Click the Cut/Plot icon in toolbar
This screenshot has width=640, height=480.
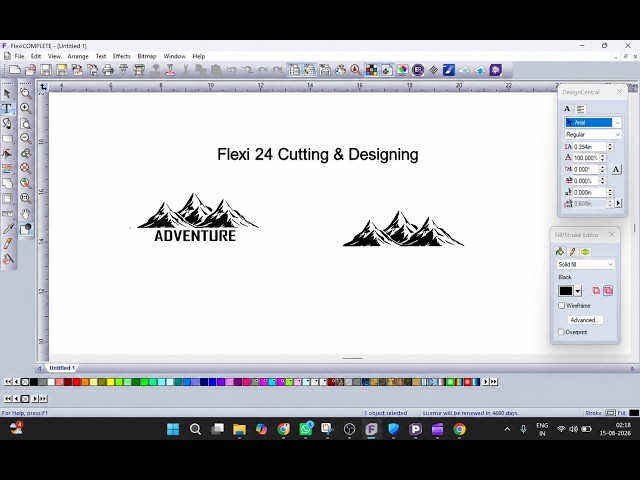point(124,70)
